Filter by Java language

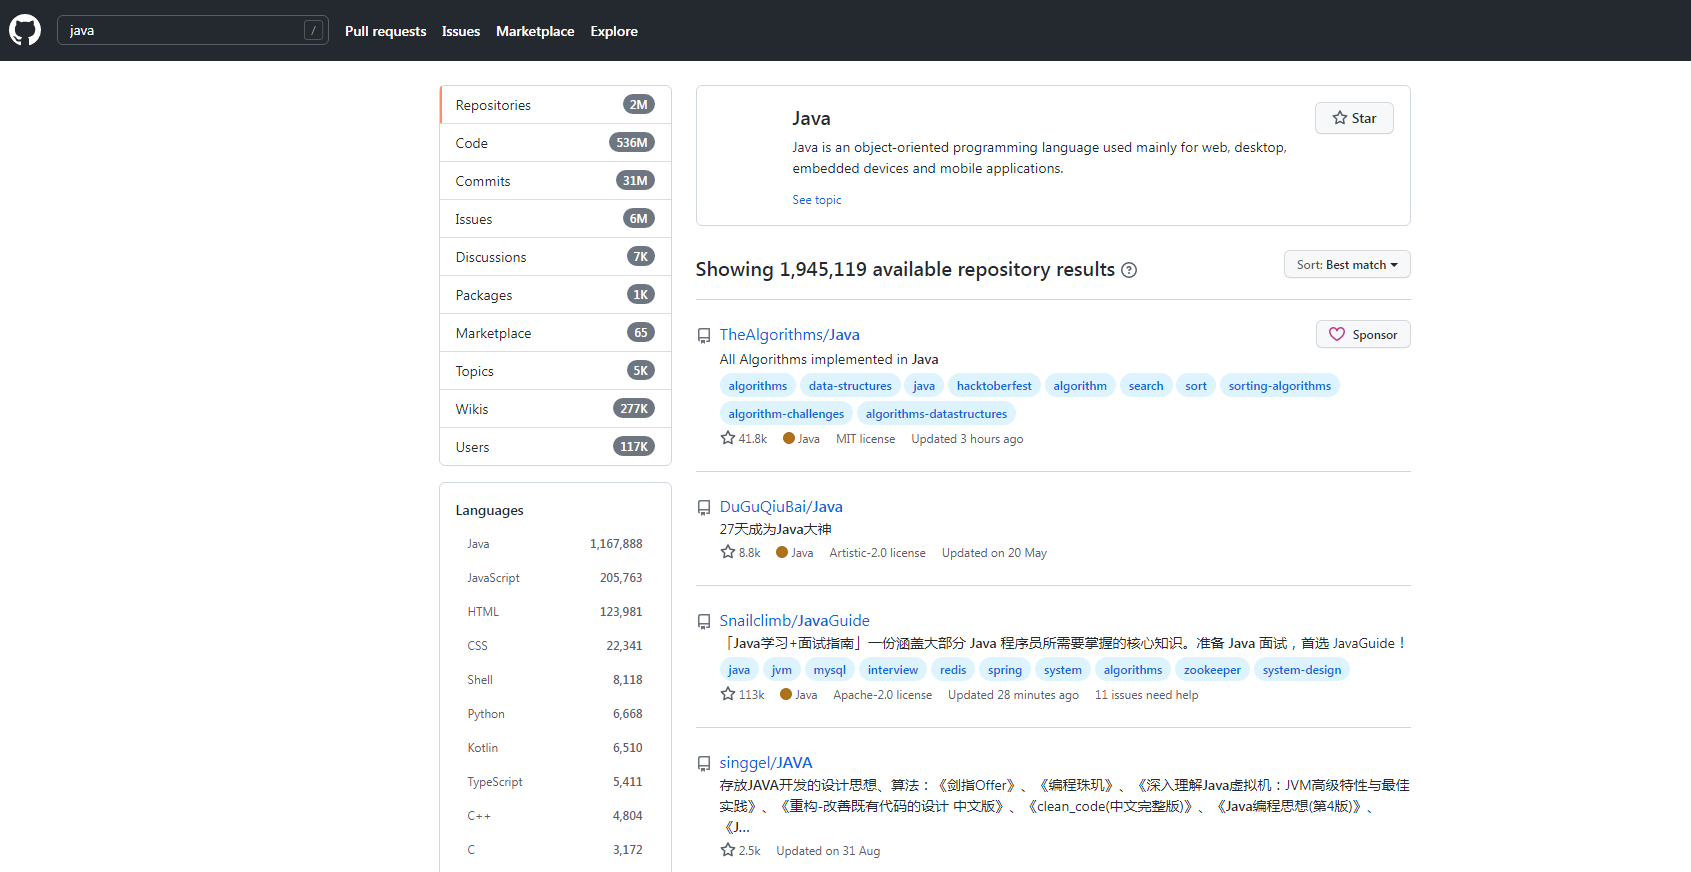pos(555,544)
